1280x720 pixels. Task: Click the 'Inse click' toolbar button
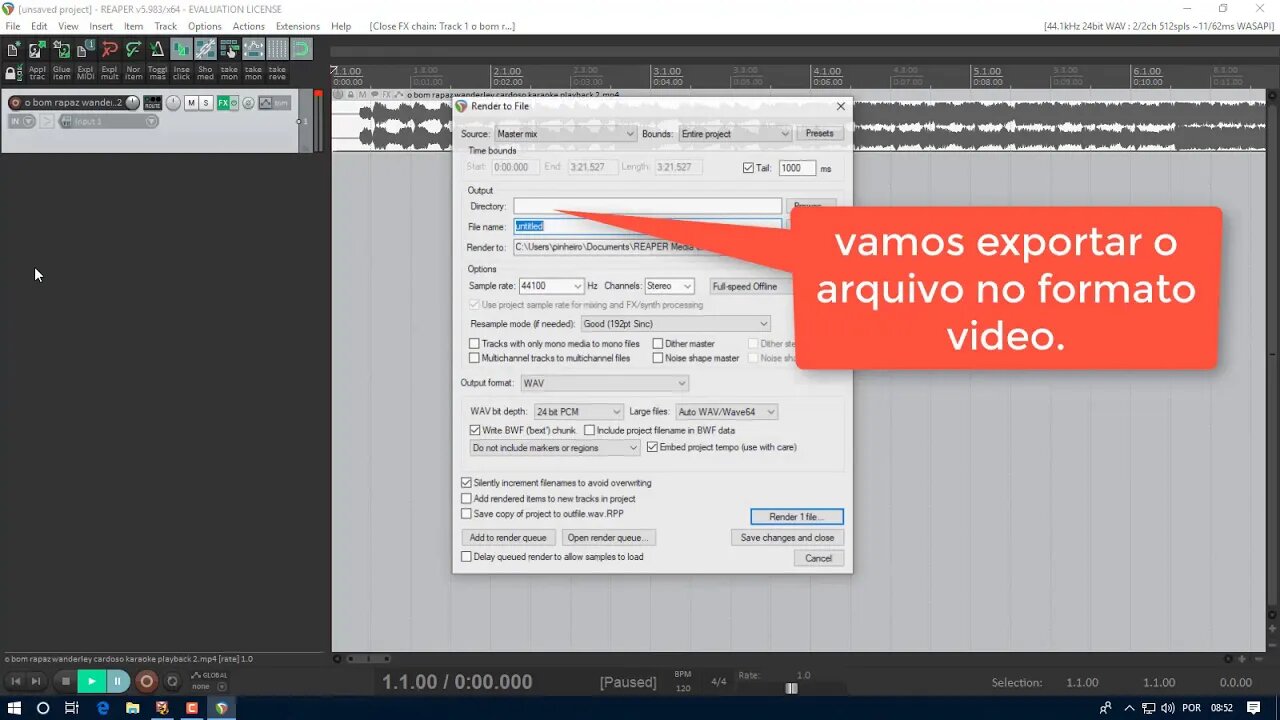(x=181, y=73)
